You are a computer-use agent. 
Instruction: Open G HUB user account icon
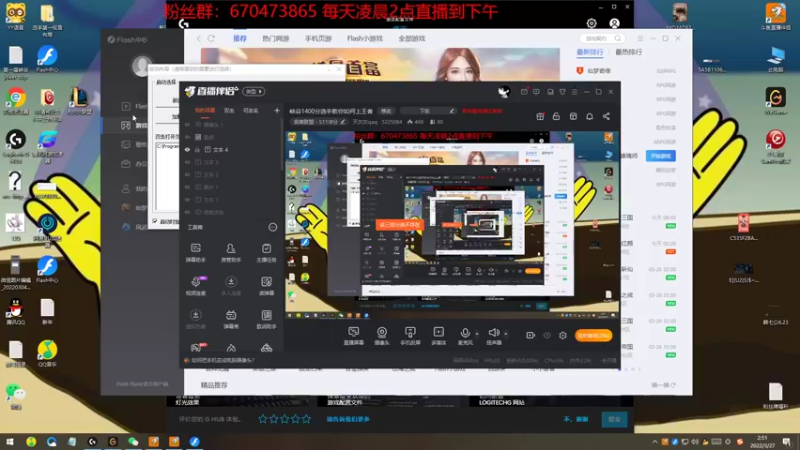coord(614,23)
